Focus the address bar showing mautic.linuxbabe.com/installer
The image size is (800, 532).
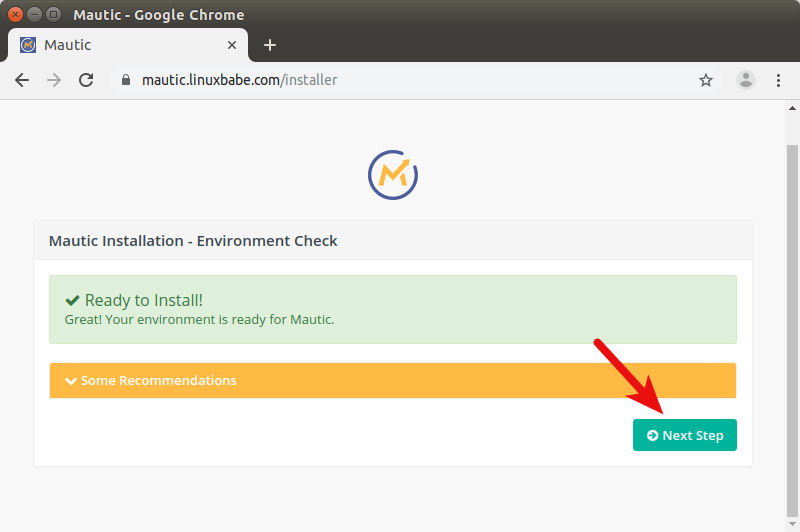pos(400,80)
